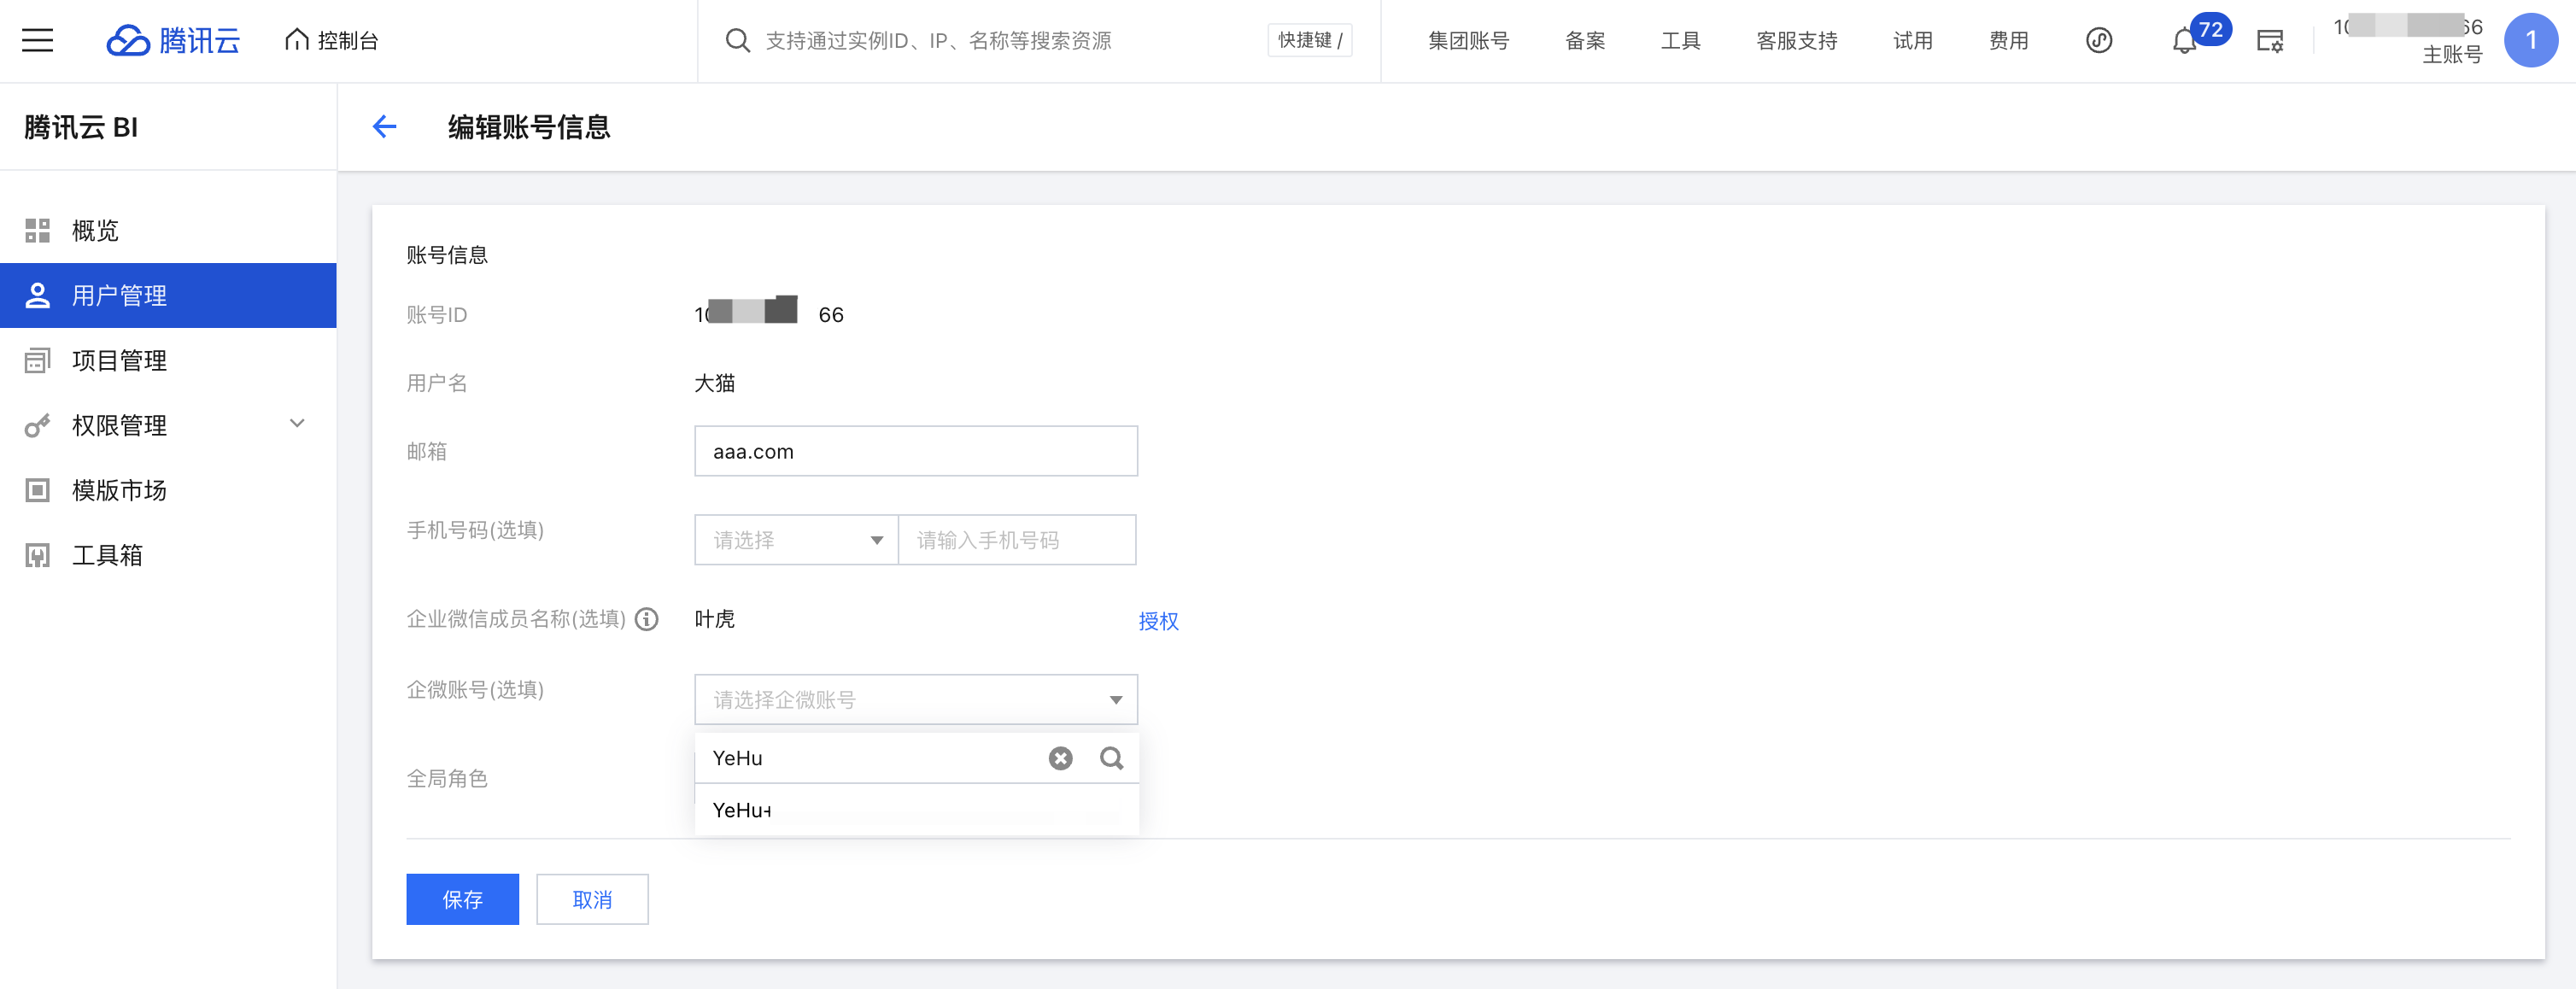Image resolution: width=2576 pixels, height=989 pixels.
Task: Open the 控制台 home link
Action: click(x=332, y=40)
